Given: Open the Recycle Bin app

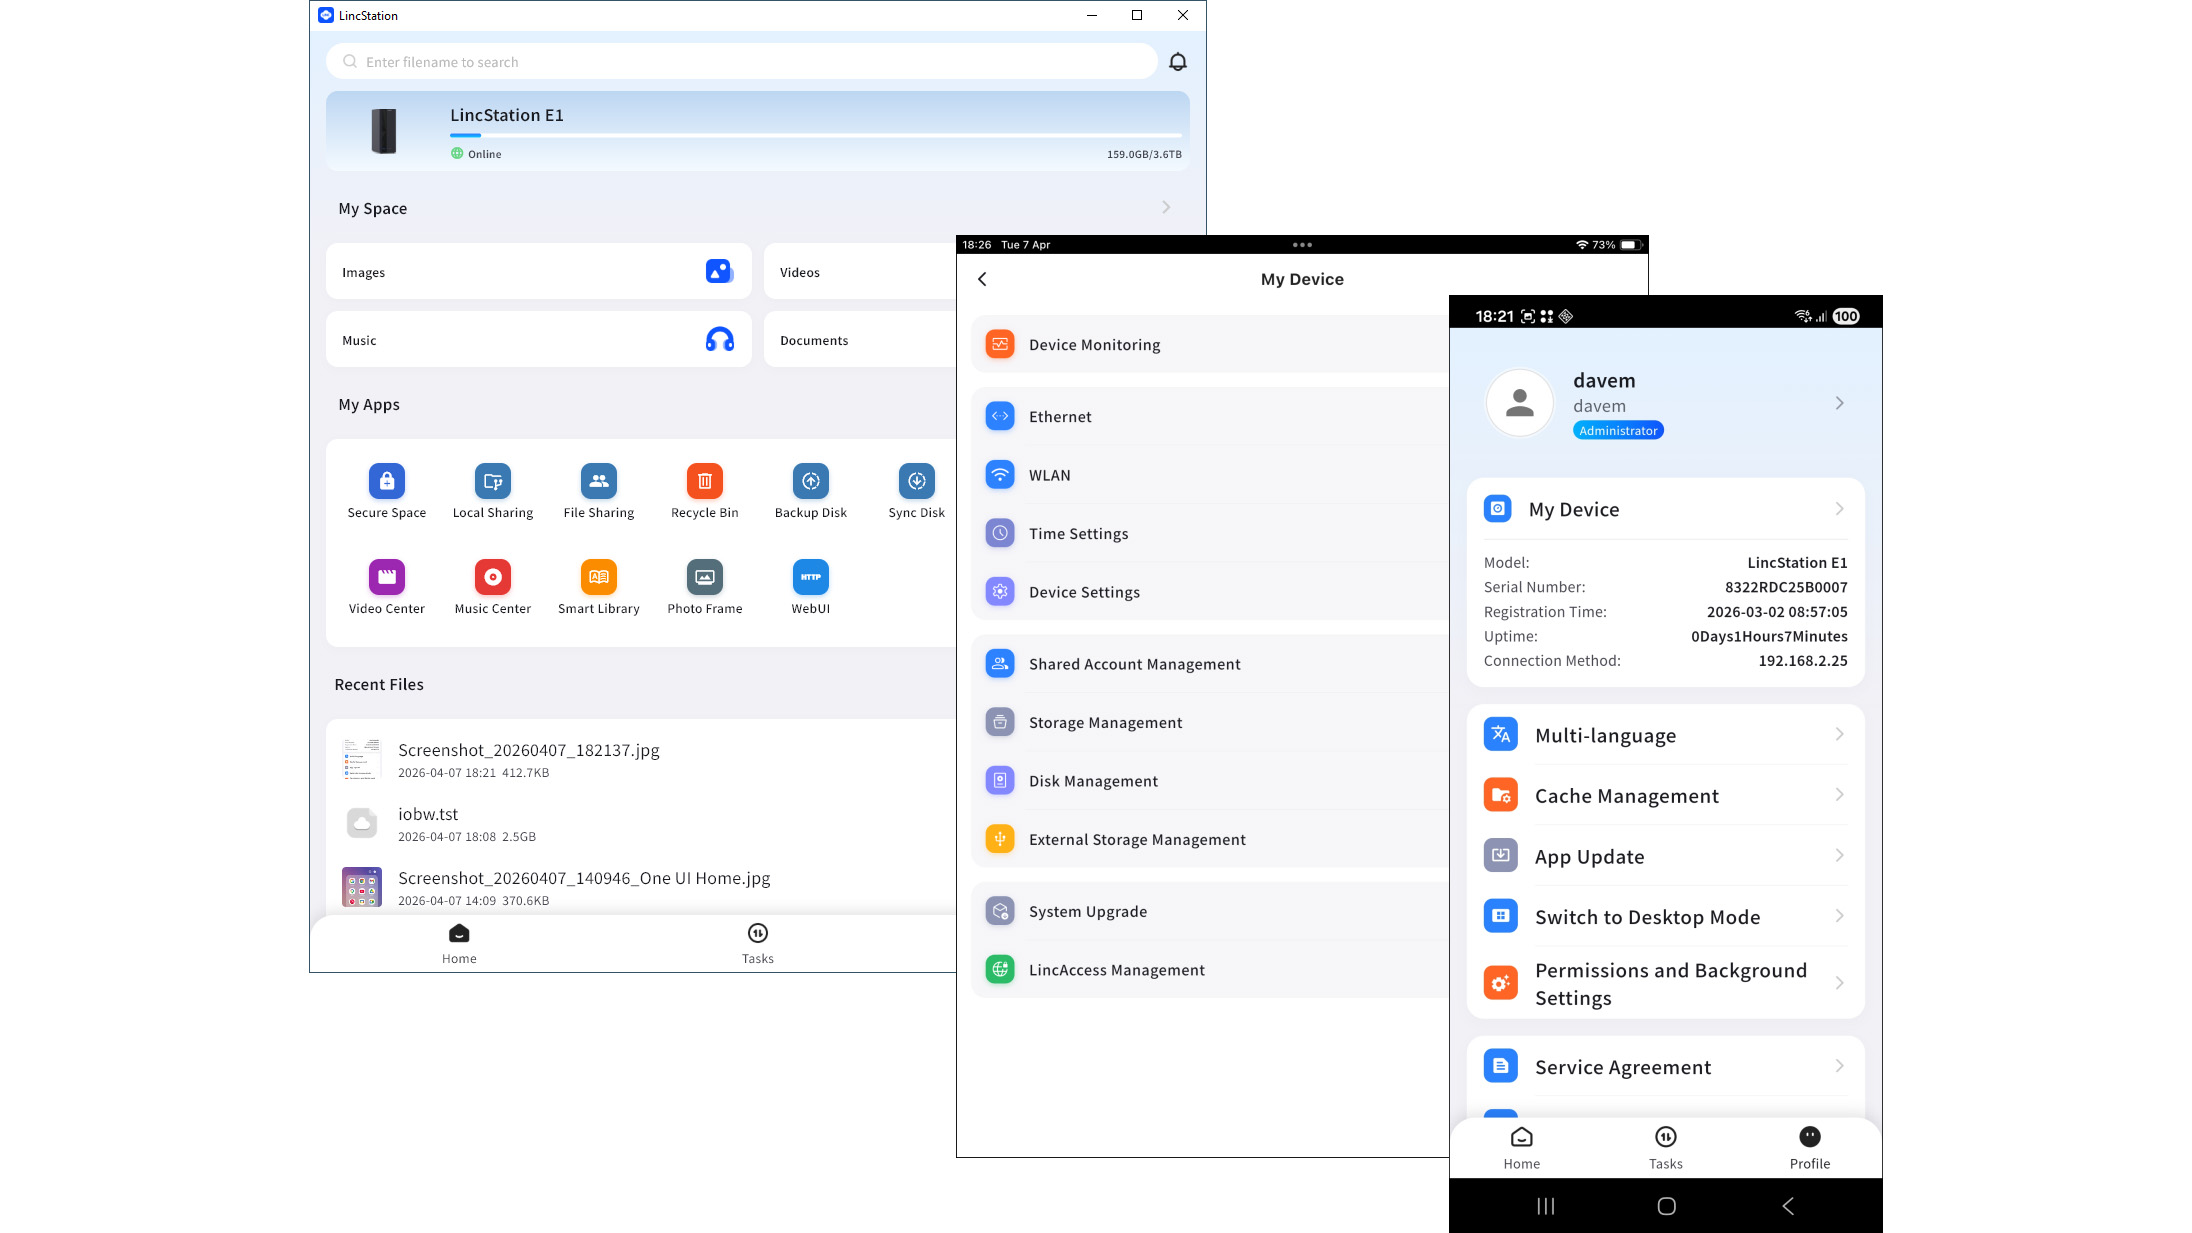Looking at the screenshot, I should pos(705,492).
